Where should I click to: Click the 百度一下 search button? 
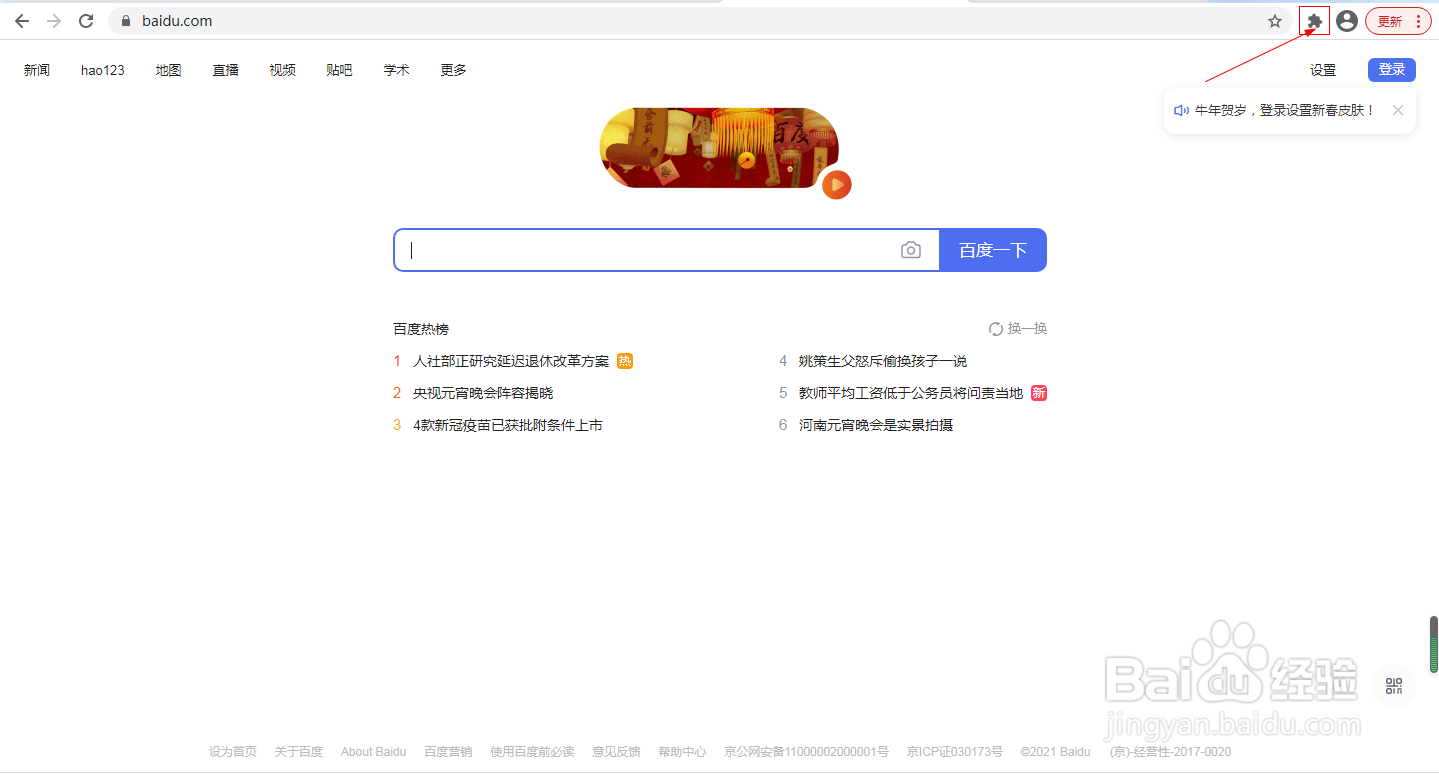click(993, 250)
